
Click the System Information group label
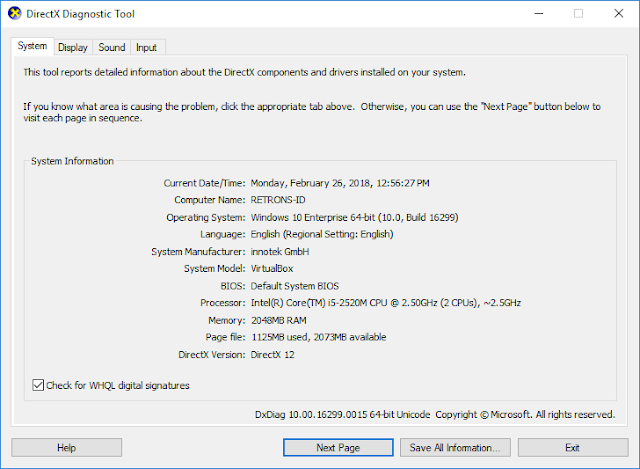[x=72, y=161]
